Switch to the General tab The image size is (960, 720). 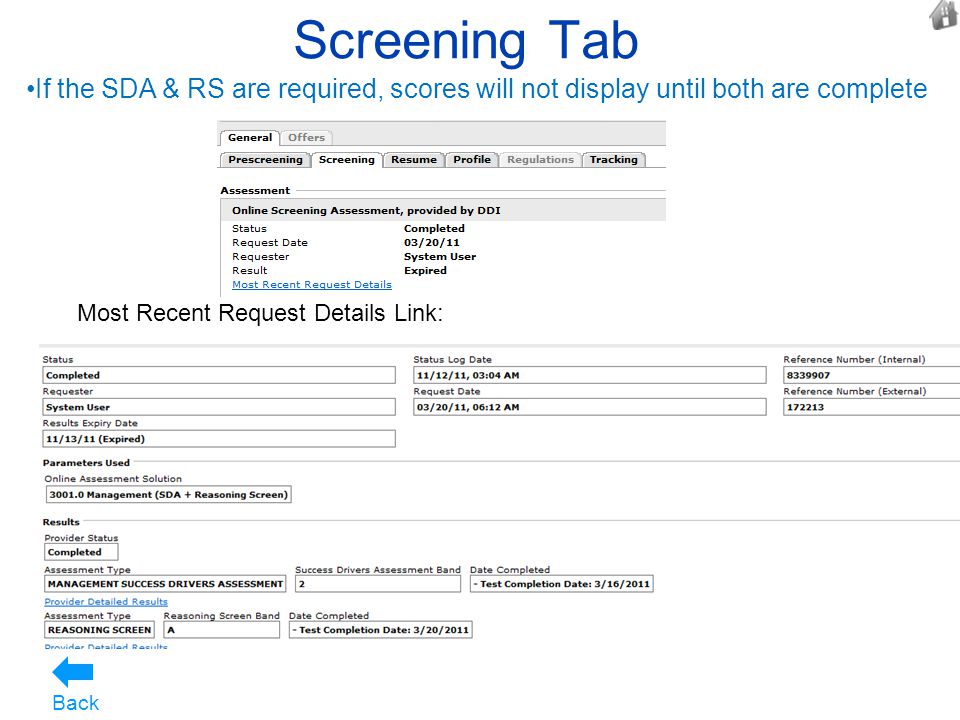pyautogui.click(x=250, y=138)
